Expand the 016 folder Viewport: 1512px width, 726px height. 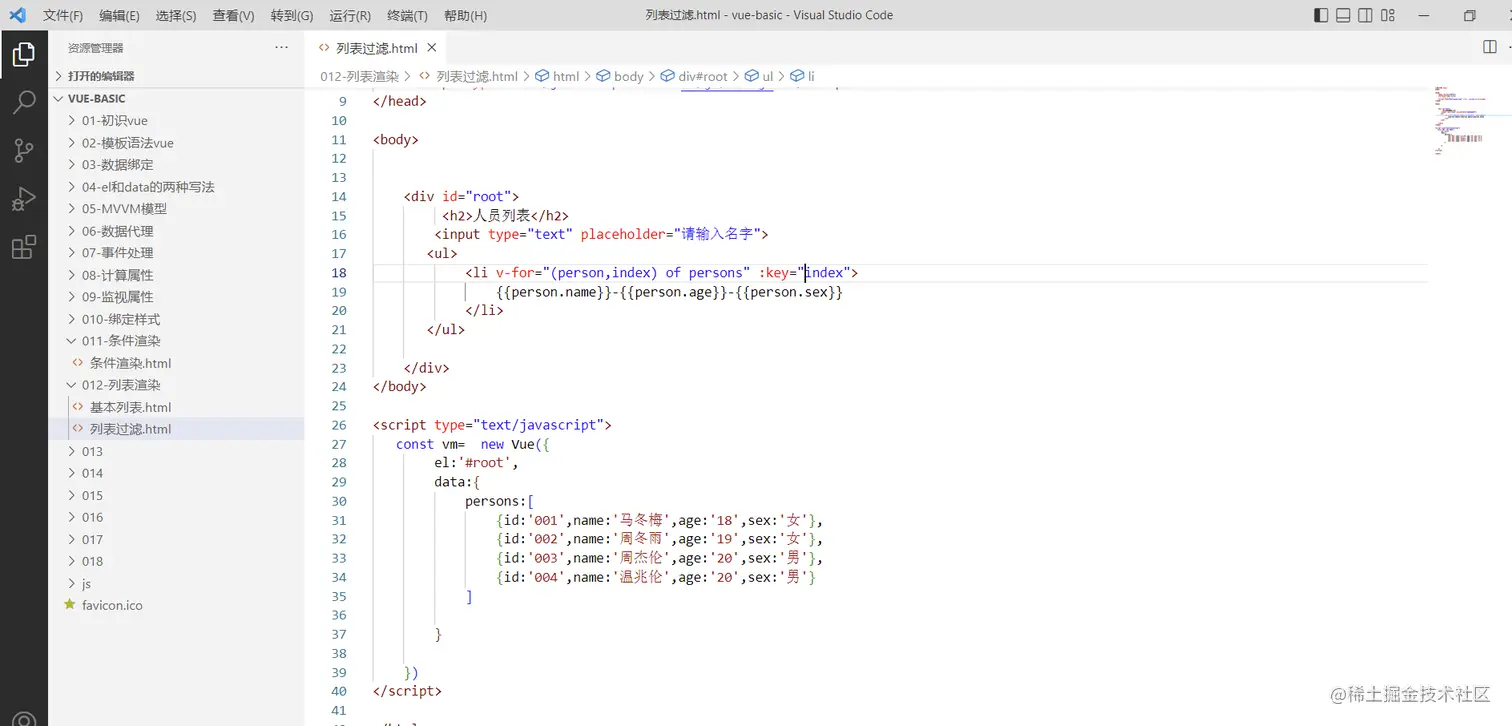(176, 517)
